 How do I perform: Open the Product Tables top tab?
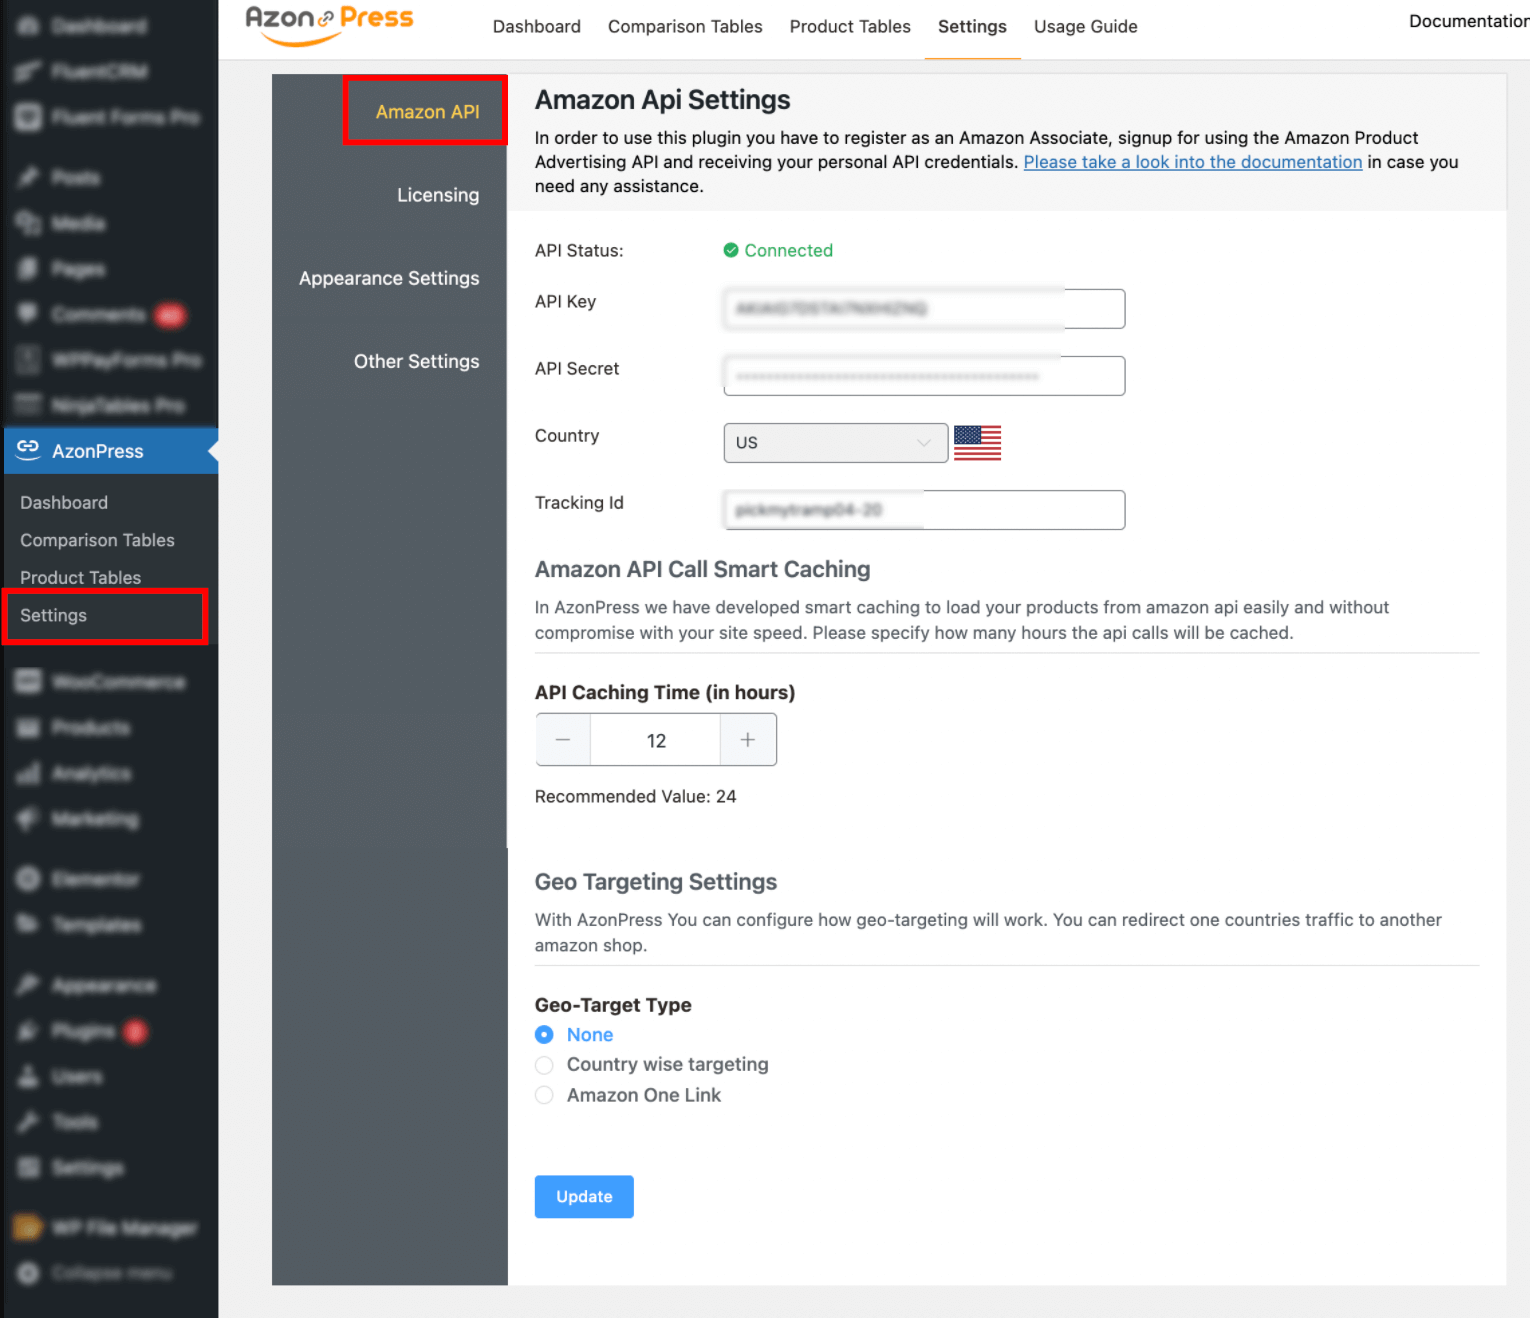tap(850, 26)
